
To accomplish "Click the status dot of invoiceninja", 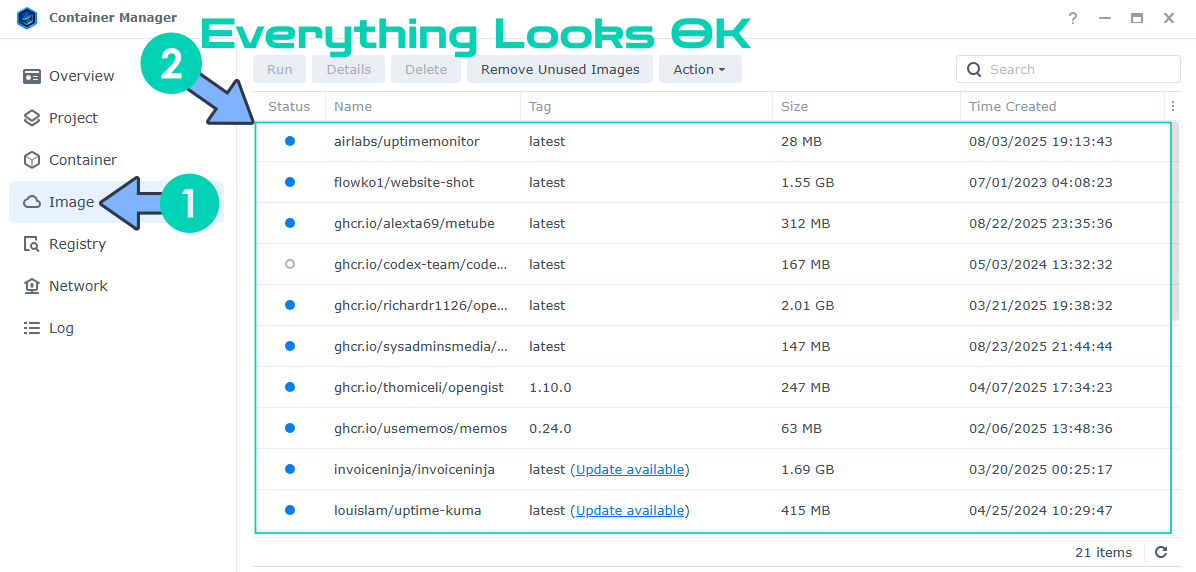I will point(290,470).
